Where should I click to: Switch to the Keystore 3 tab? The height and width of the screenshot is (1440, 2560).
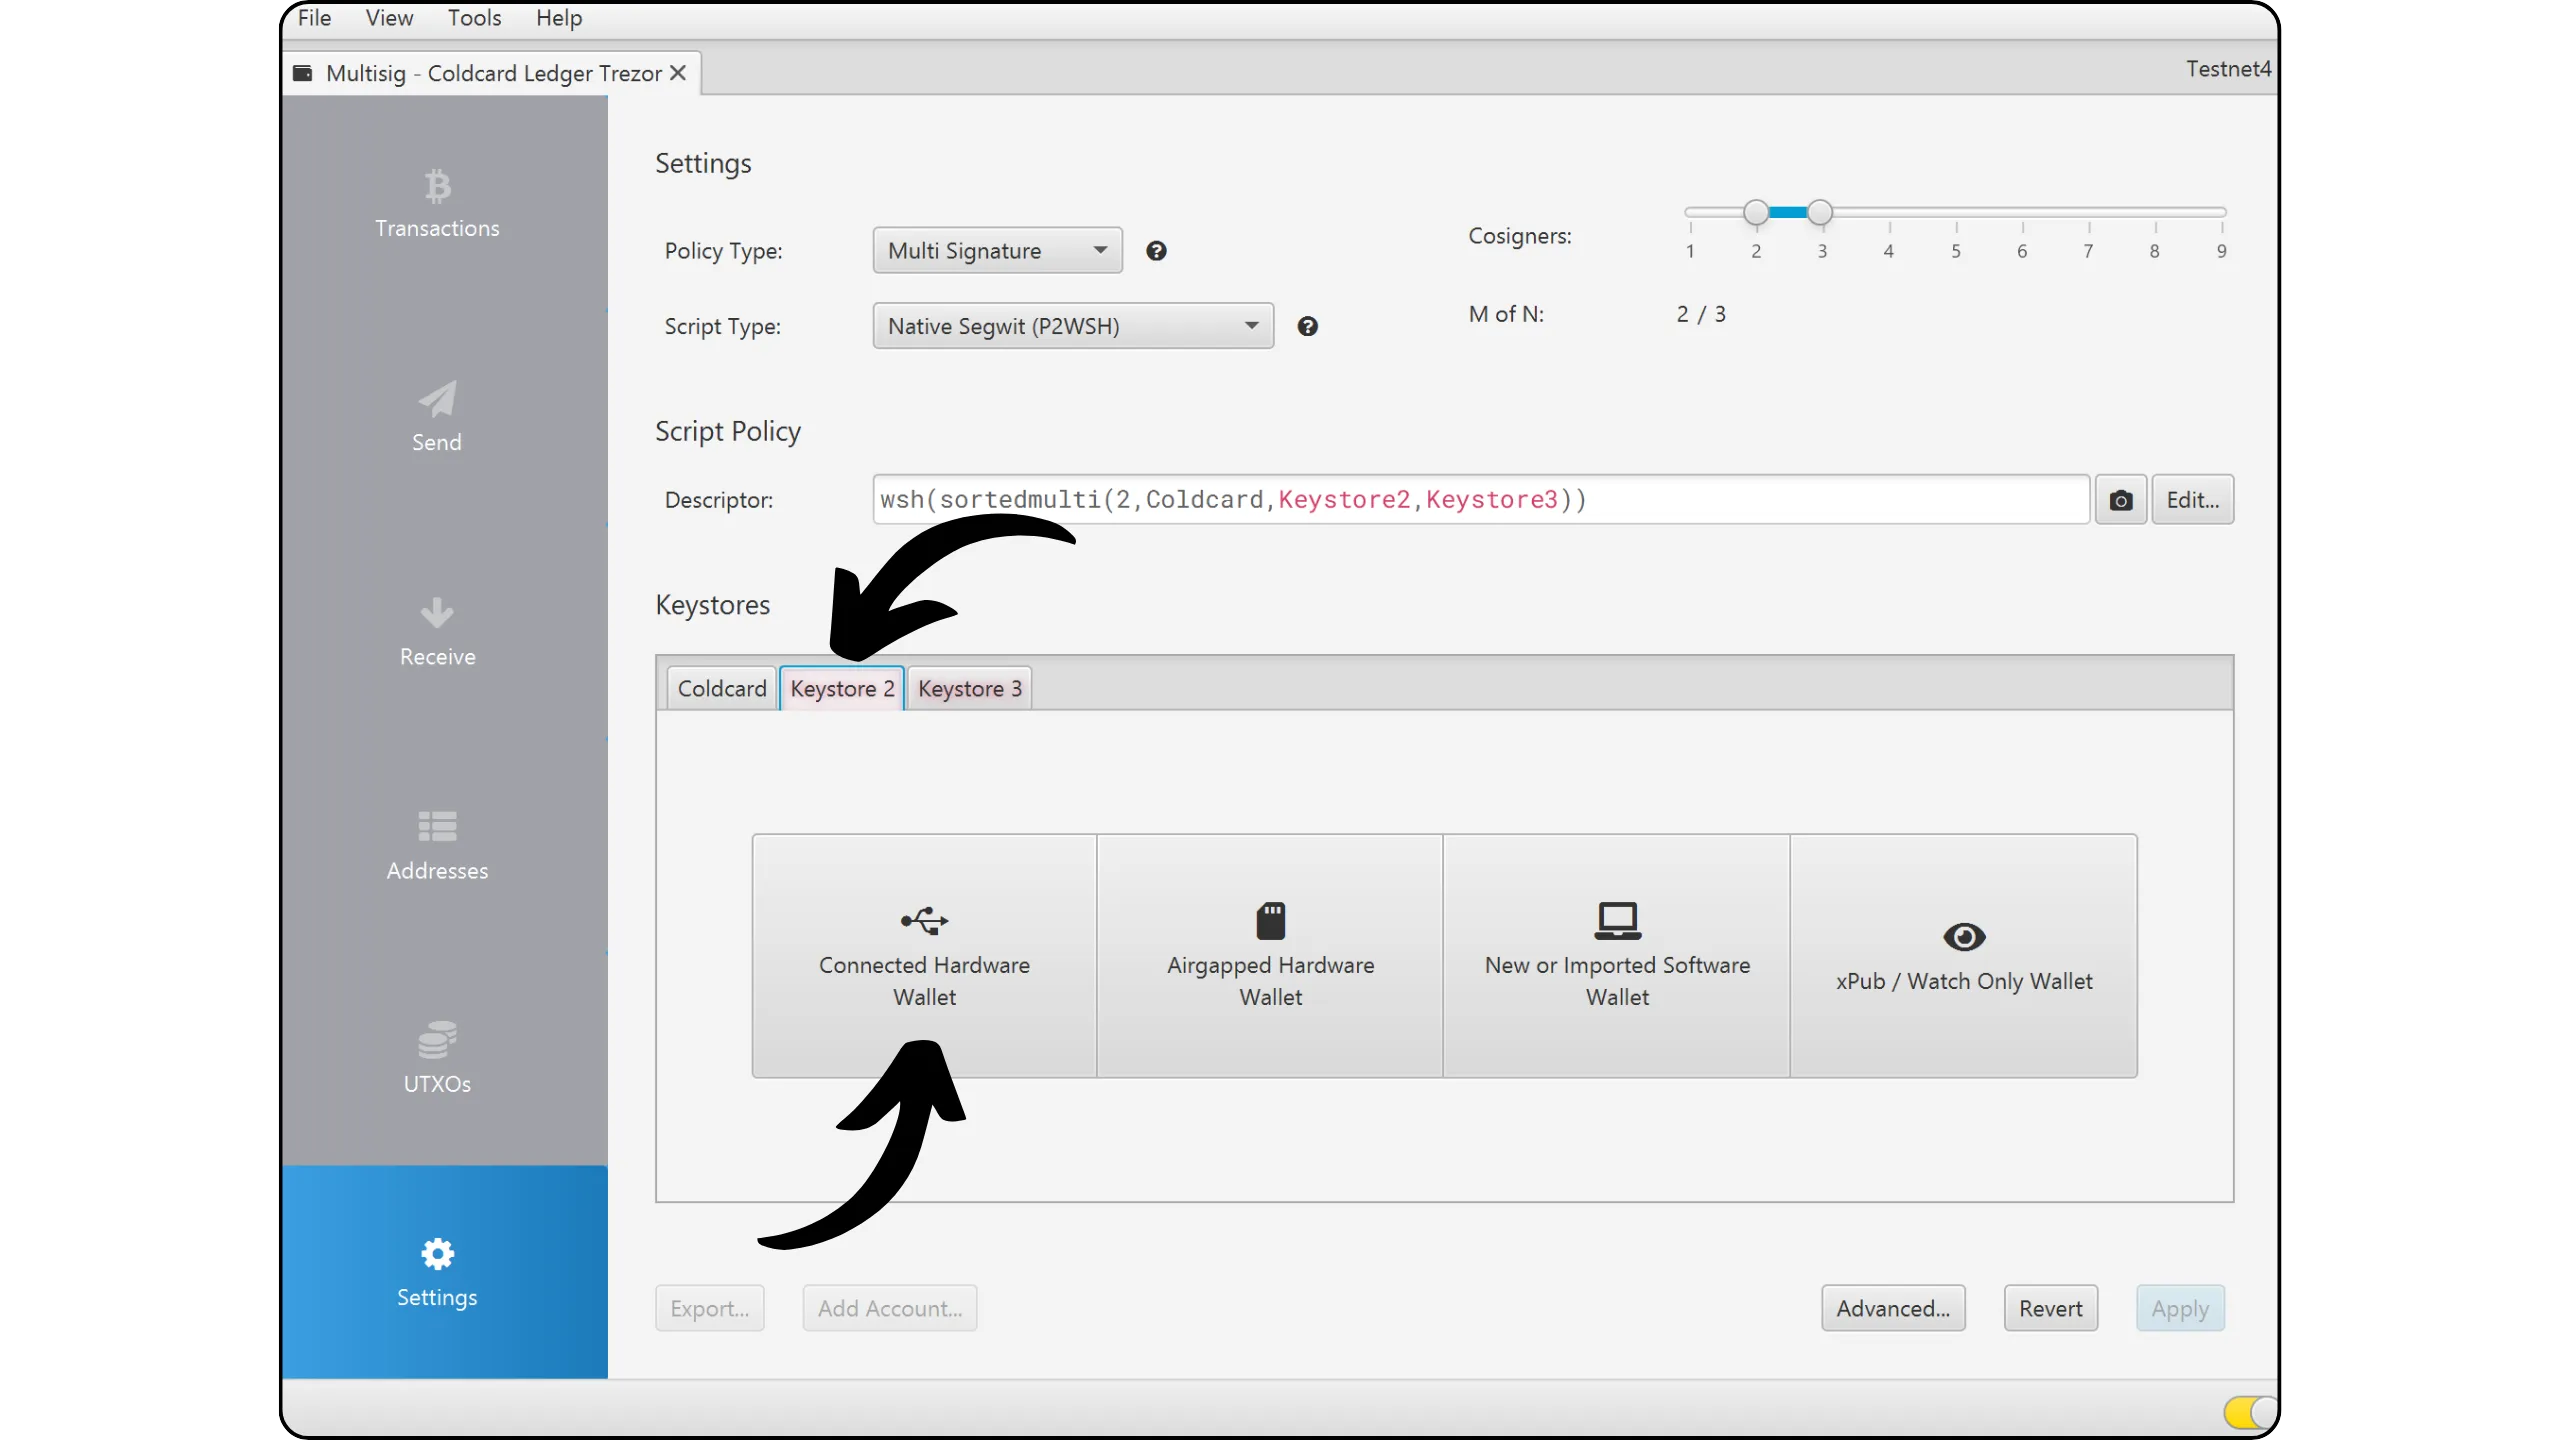coord(969,689)
